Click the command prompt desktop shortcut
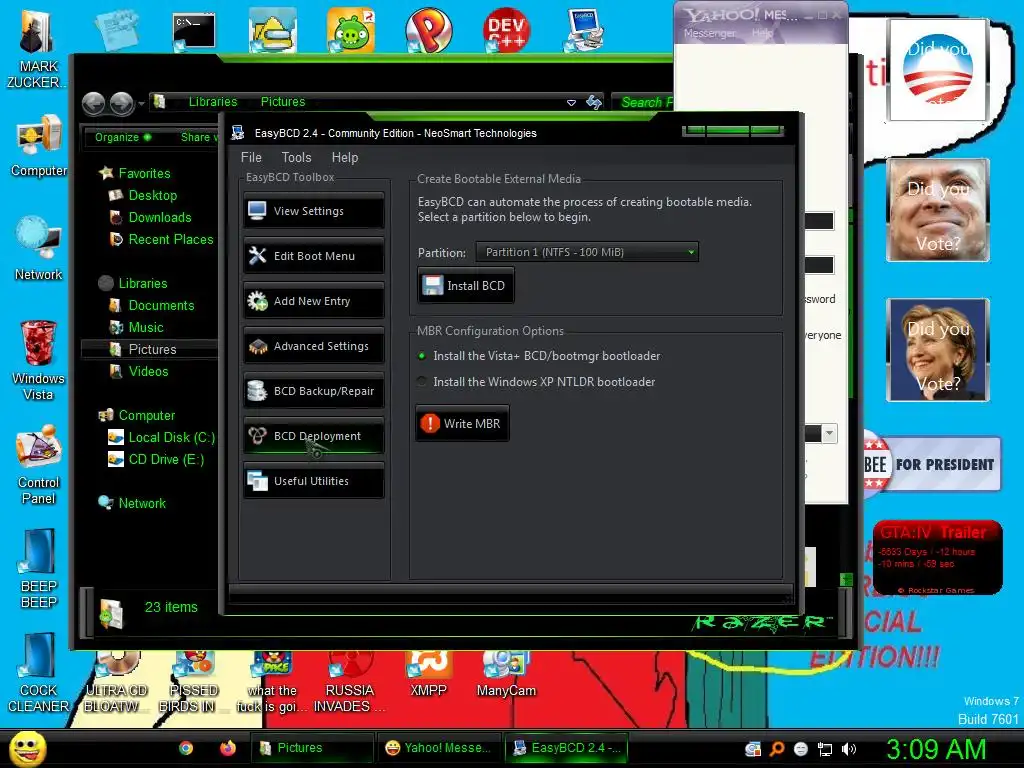This screenshot has height=768, width=1024. tap(193, 32)
